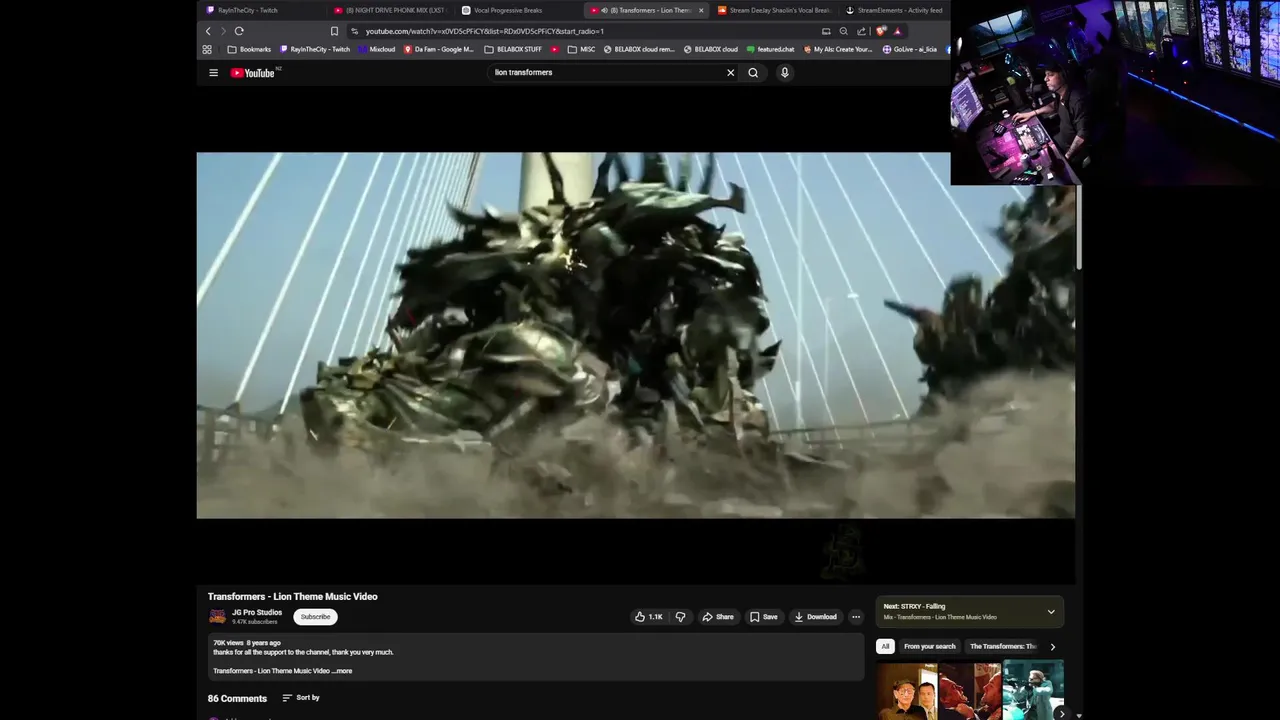Open the JG Pro Studios channel name
The height and width of the screenshot is (720, 1280).
coord(257,612)
